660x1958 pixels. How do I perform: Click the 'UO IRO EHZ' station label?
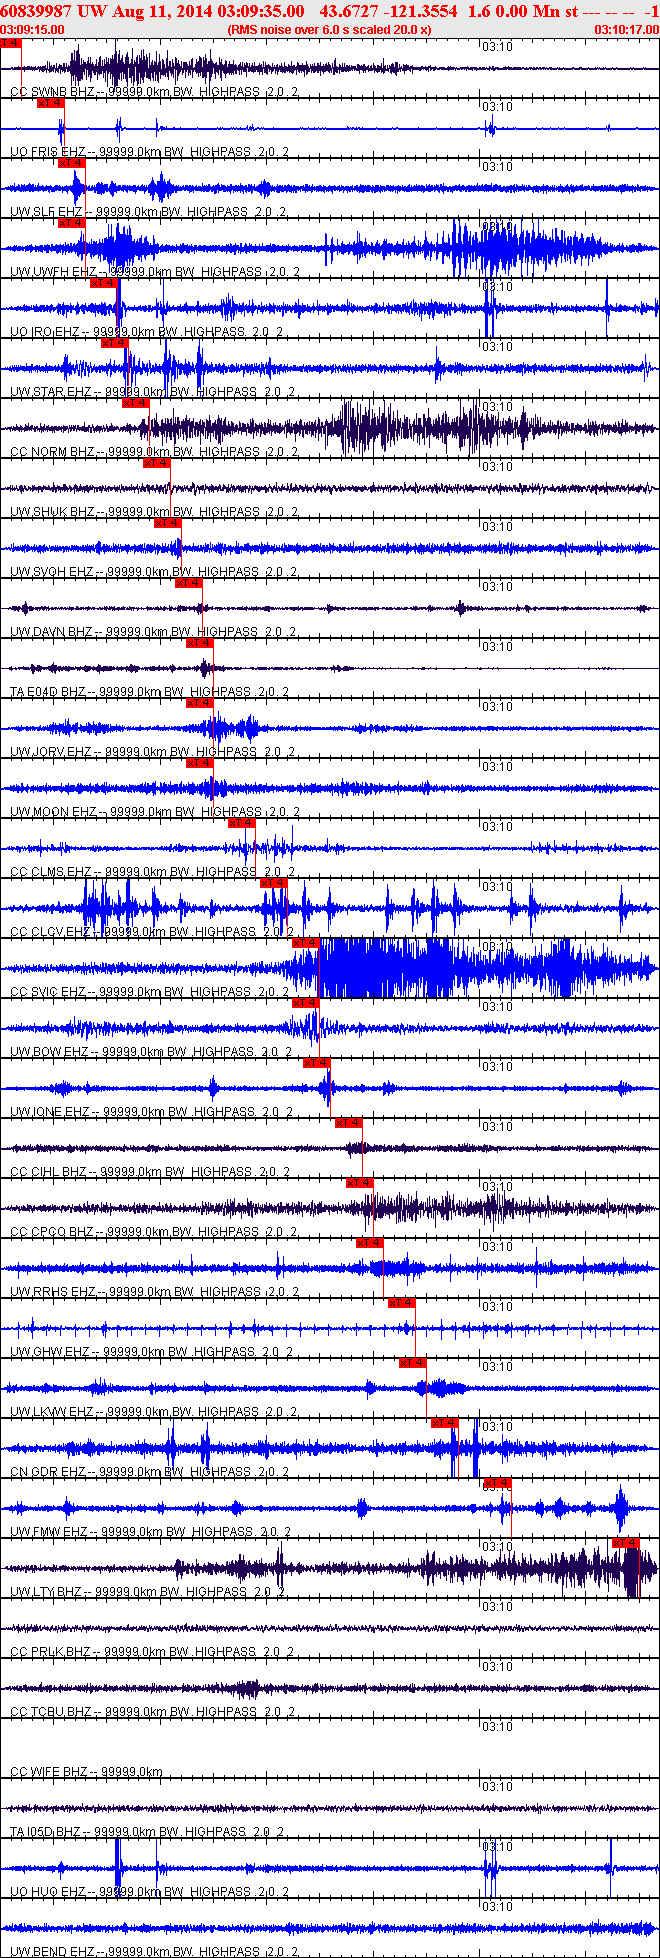[46, 332]
